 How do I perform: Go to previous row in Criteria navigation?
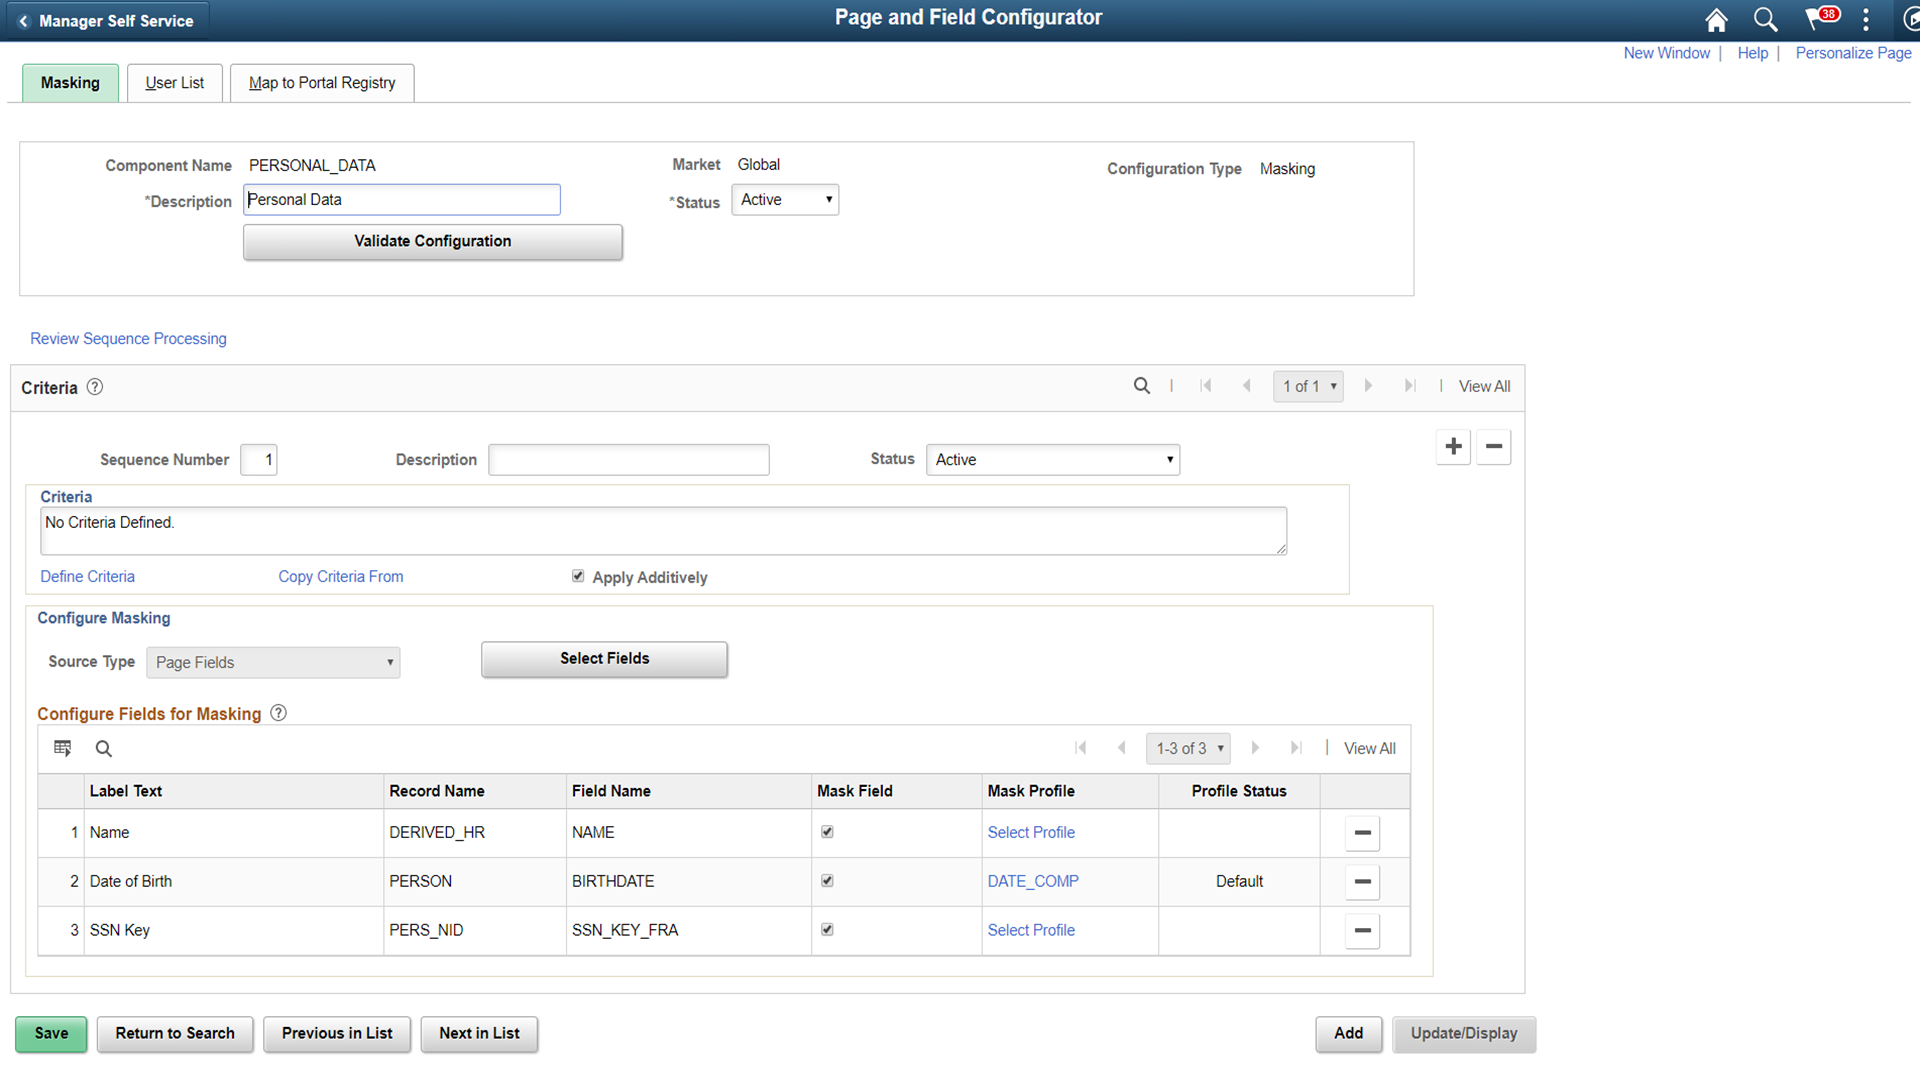point(1246,386)
